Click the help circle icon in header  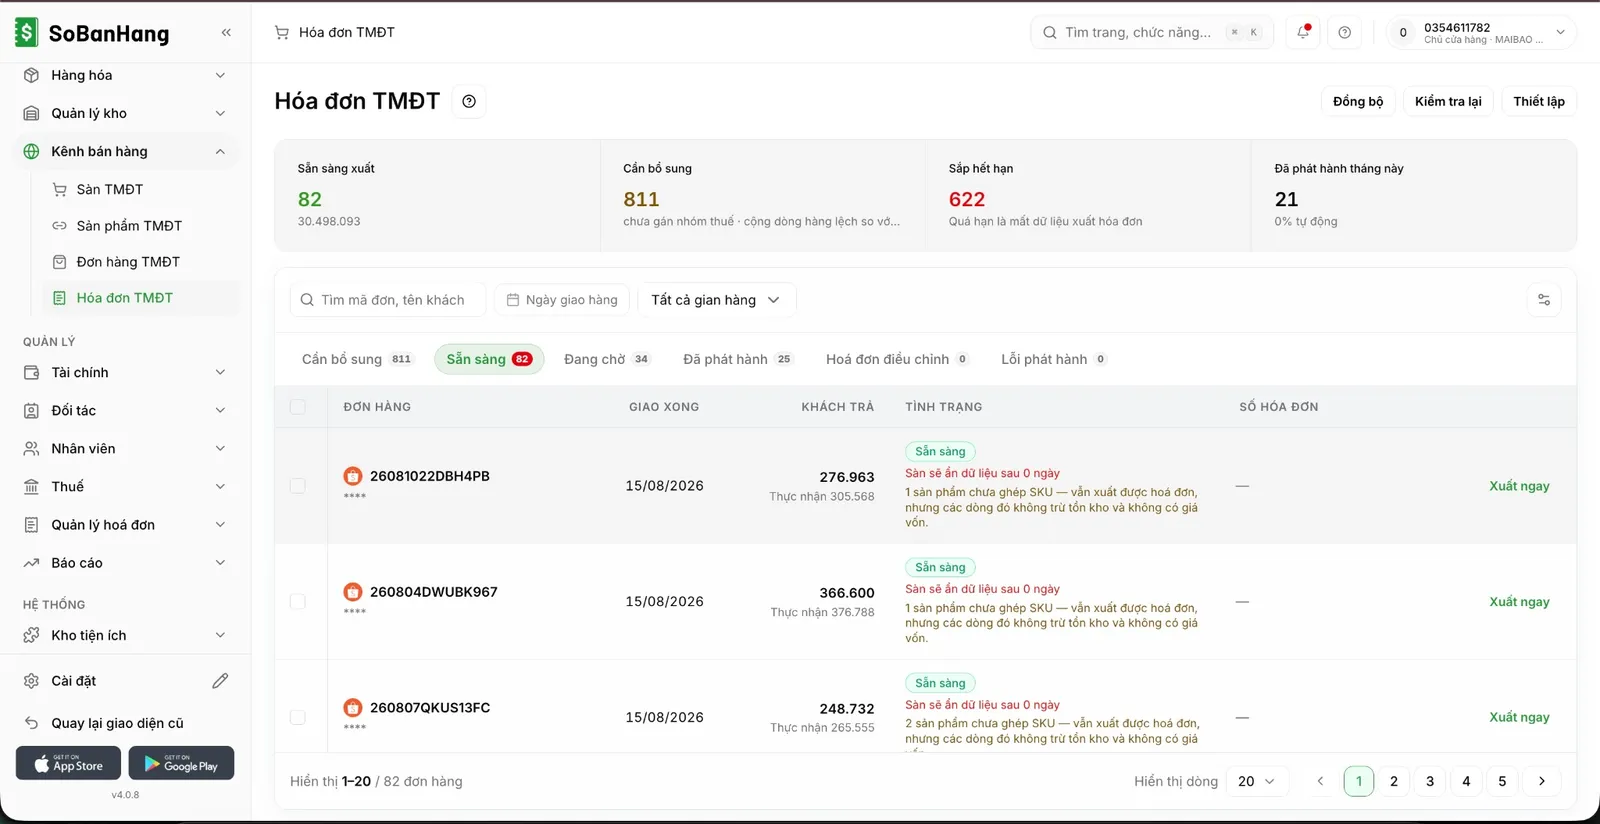[x=1345, y=32]
